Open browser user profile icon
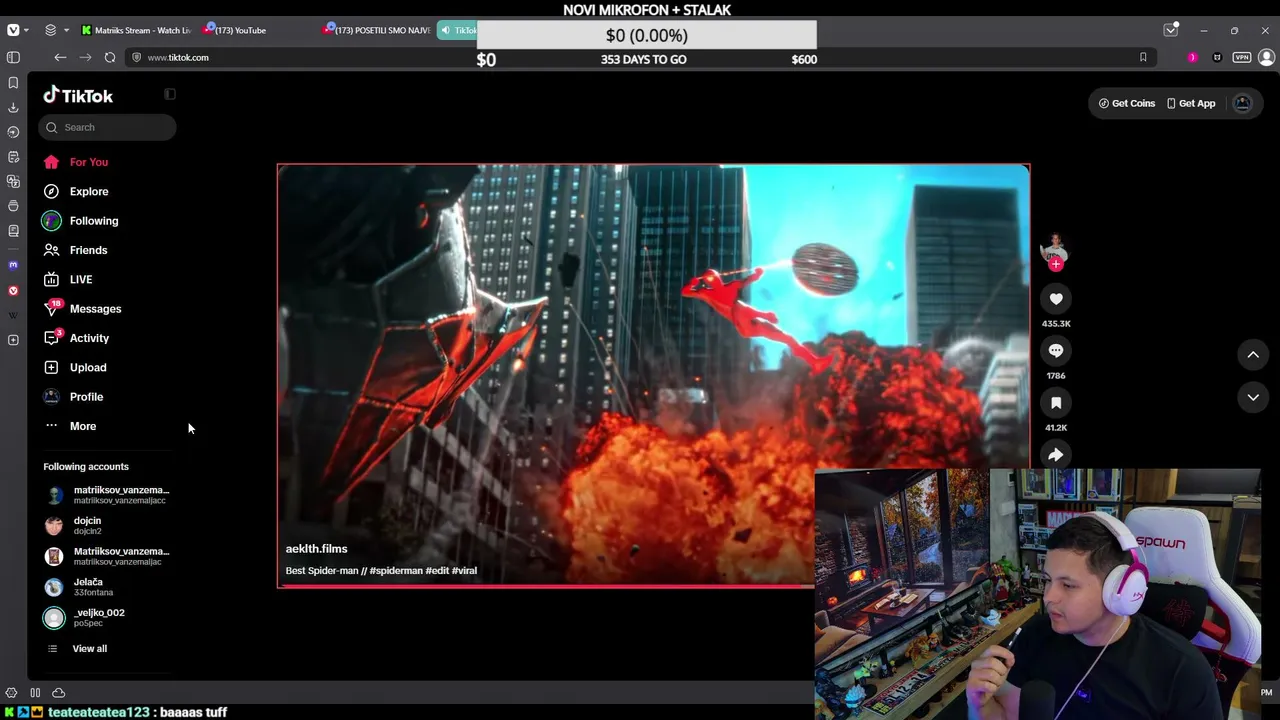 pyautogui.click(x=1266, y=58)
